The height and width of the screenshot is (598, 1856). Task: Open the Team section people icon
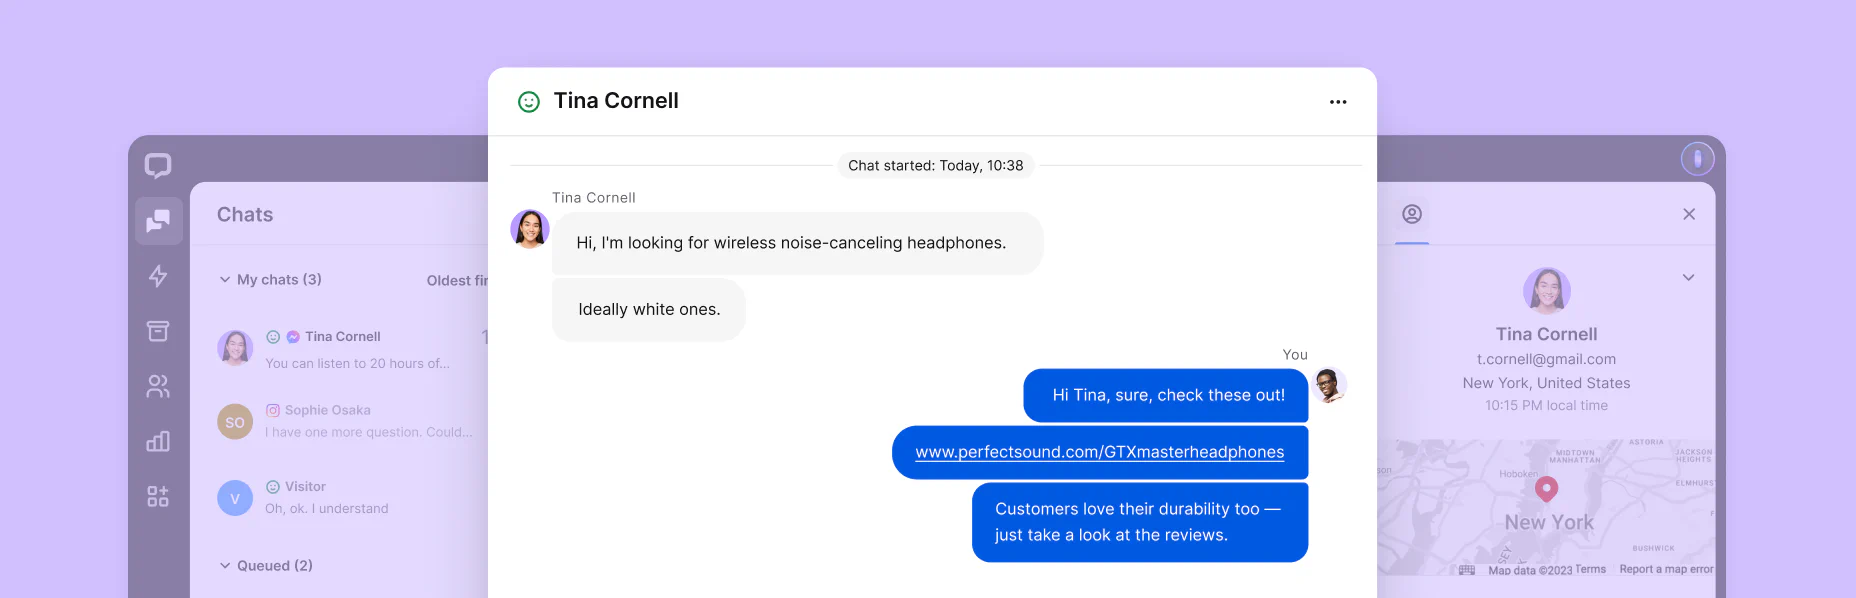(158, 386)
